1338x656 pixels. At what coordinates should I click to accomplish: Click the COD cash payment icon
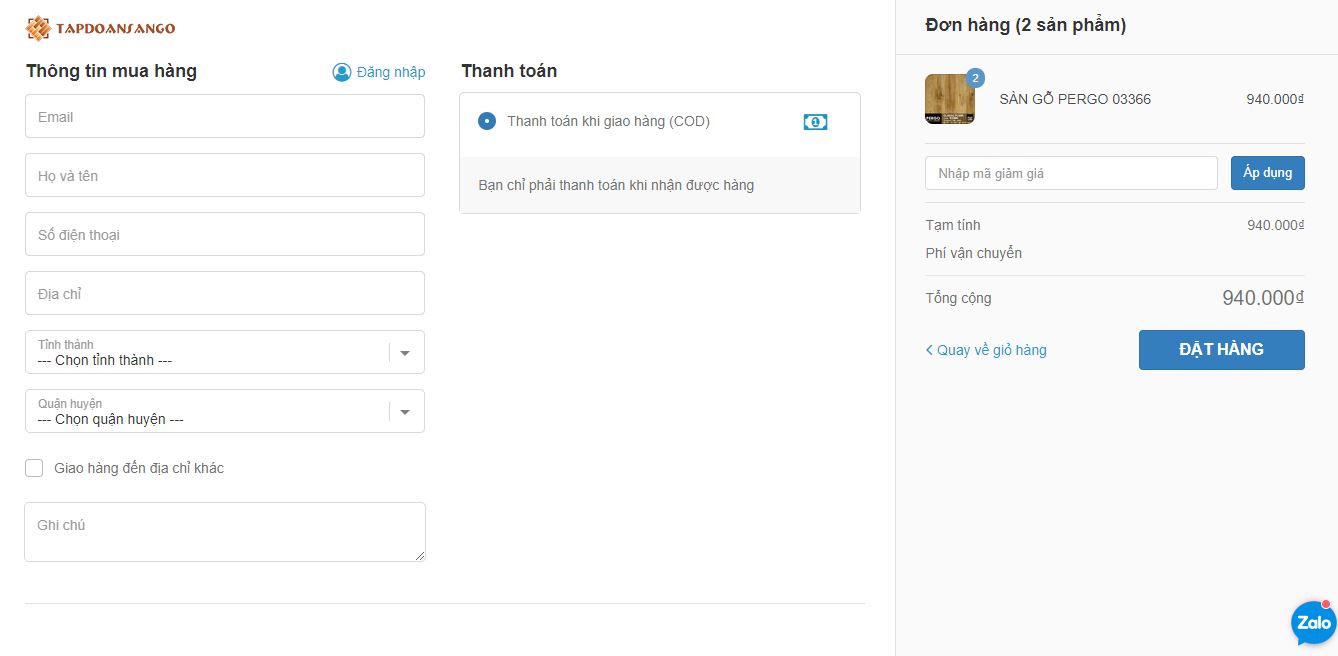click(815, 122)
